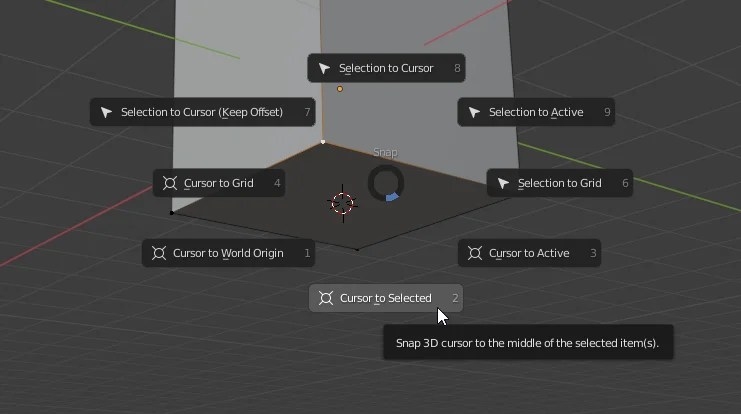Click the crosshair icon on Cursor to Grid
This screenshot has width=741, height=414.
[169, 183]
